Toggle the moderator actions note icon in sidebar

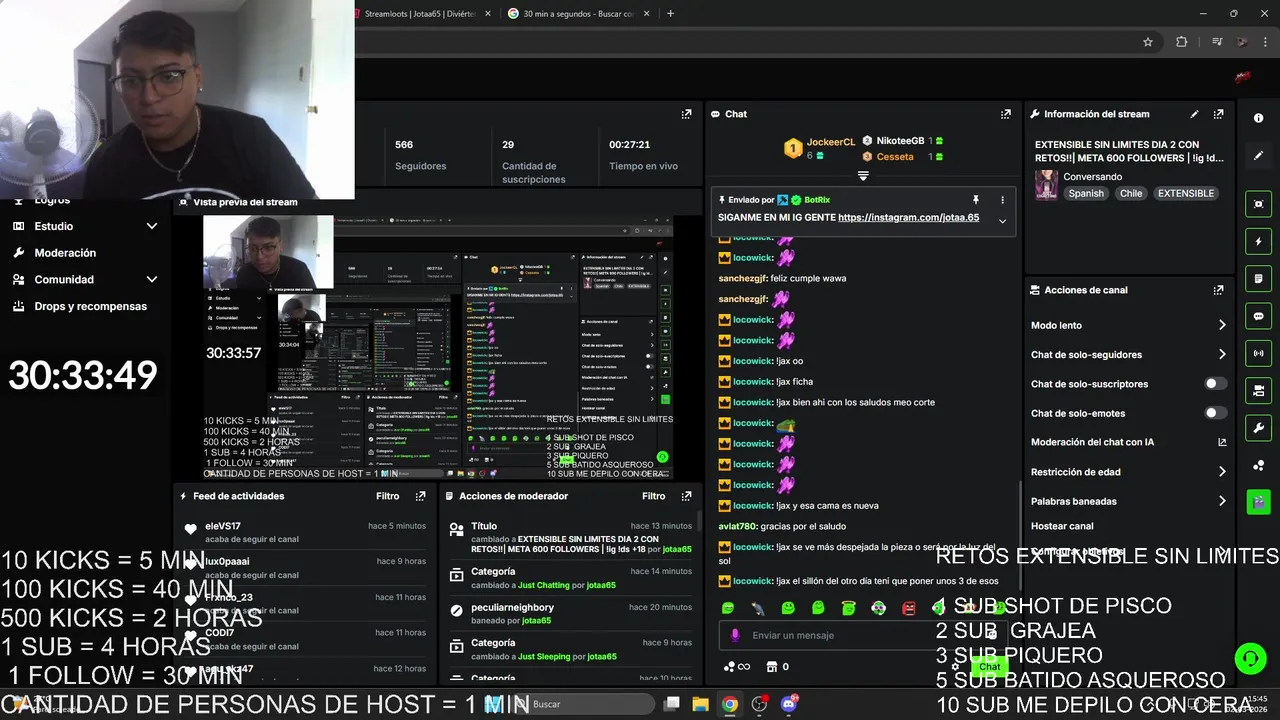[1258, 278]
